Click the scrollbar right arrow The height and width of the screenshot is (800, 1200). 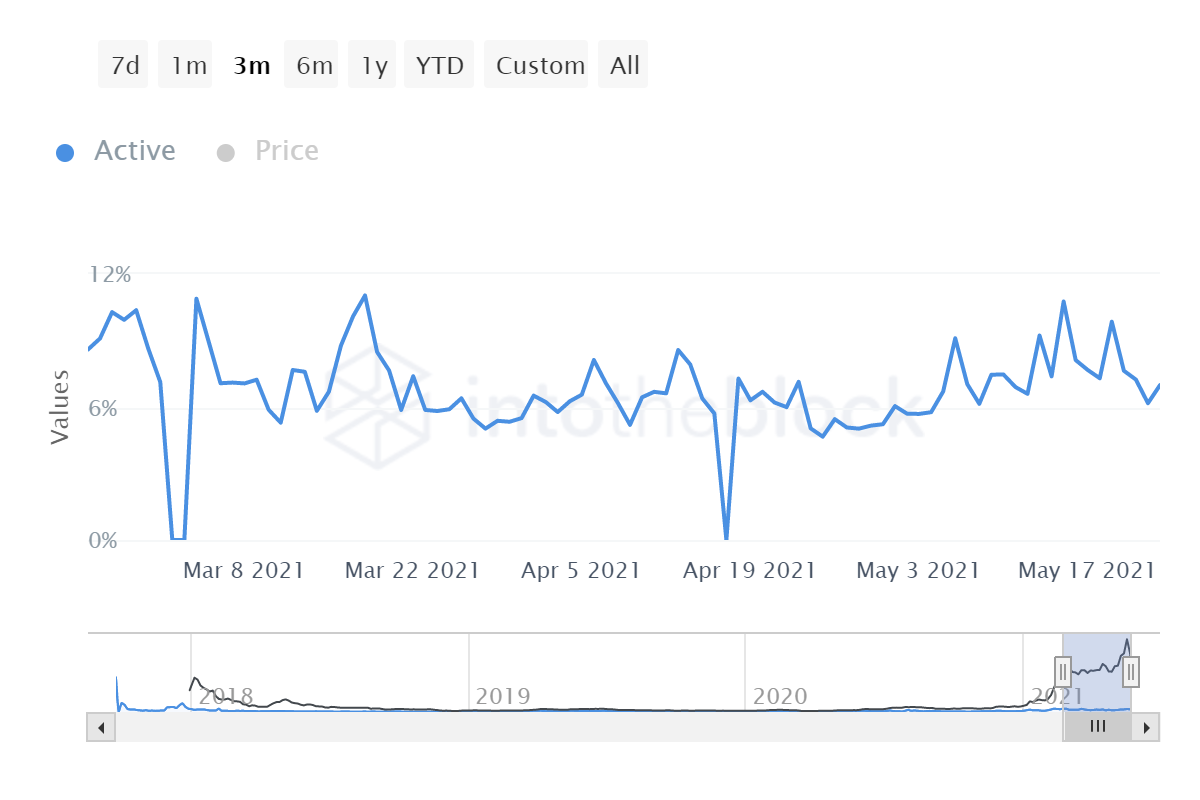click(x=1147, y=727)
